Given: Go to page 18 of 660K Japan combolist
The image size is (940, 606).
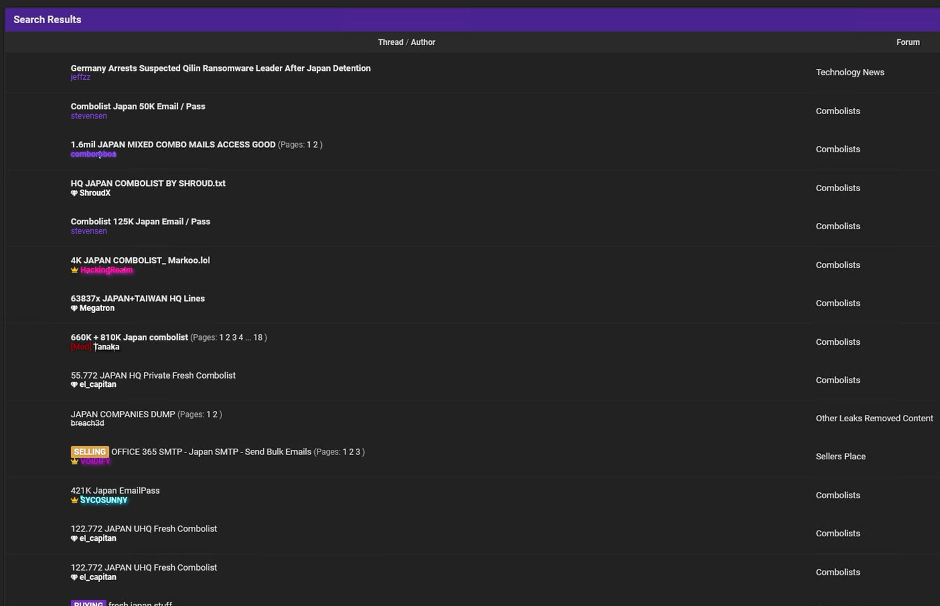Looking at the screenshot, I should pyautogui.click(x=258, y=337).
